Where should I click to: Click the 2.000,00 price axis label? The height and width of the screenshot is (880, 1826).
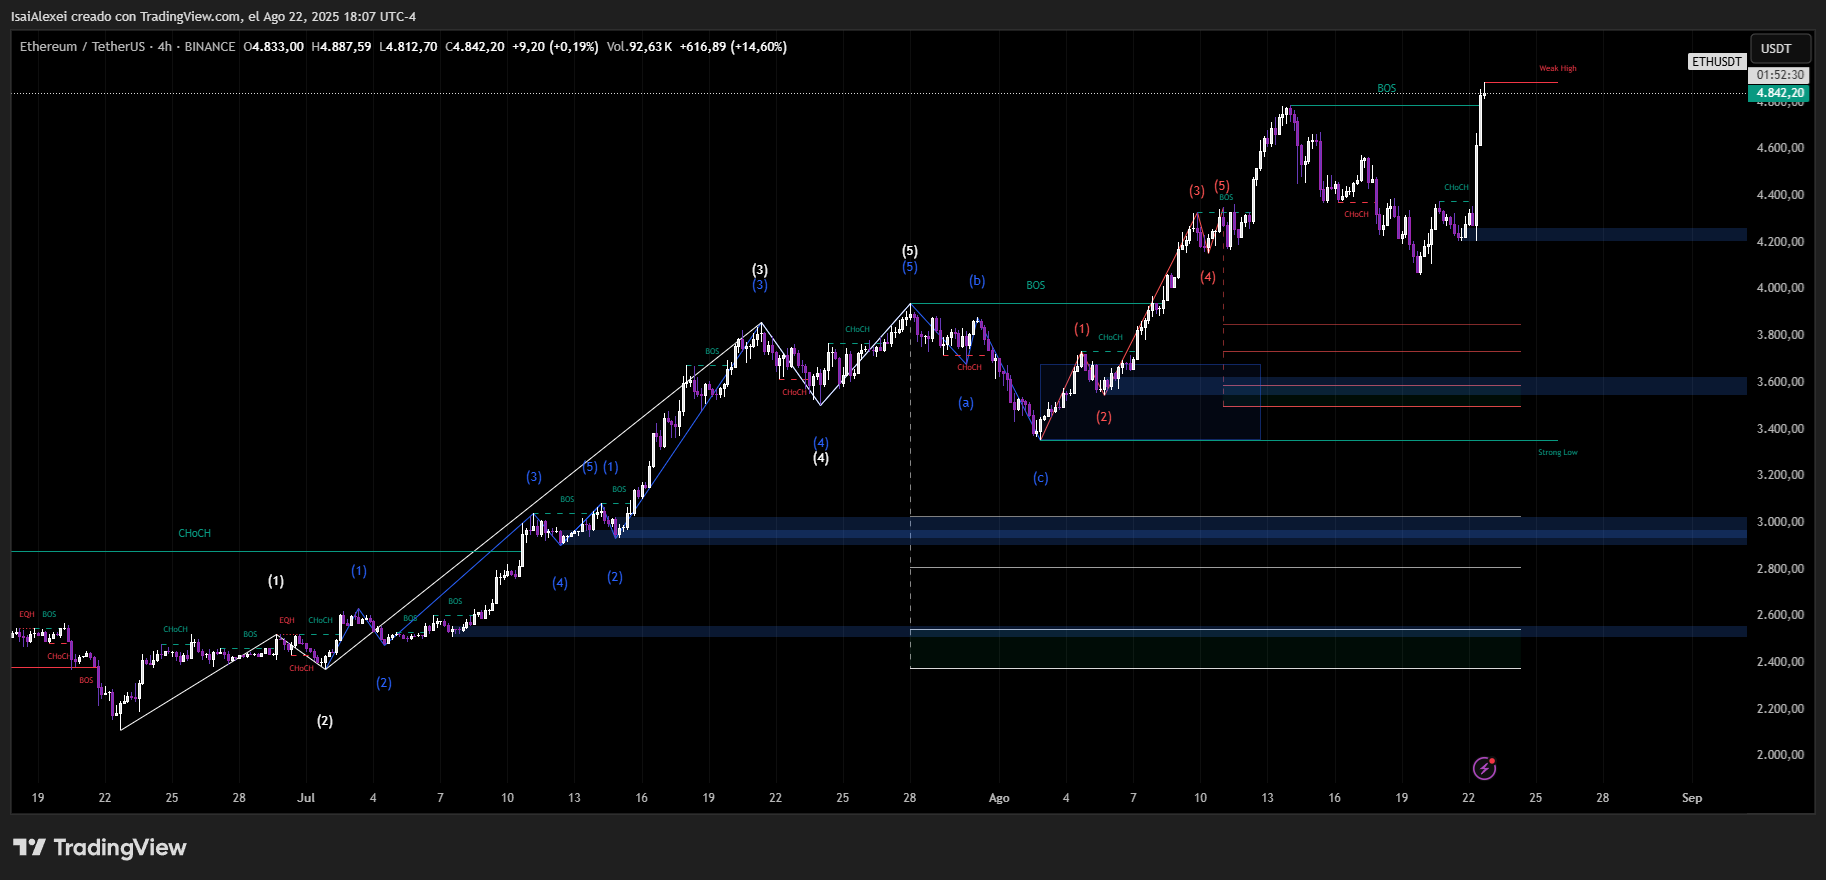[1780, 755]
